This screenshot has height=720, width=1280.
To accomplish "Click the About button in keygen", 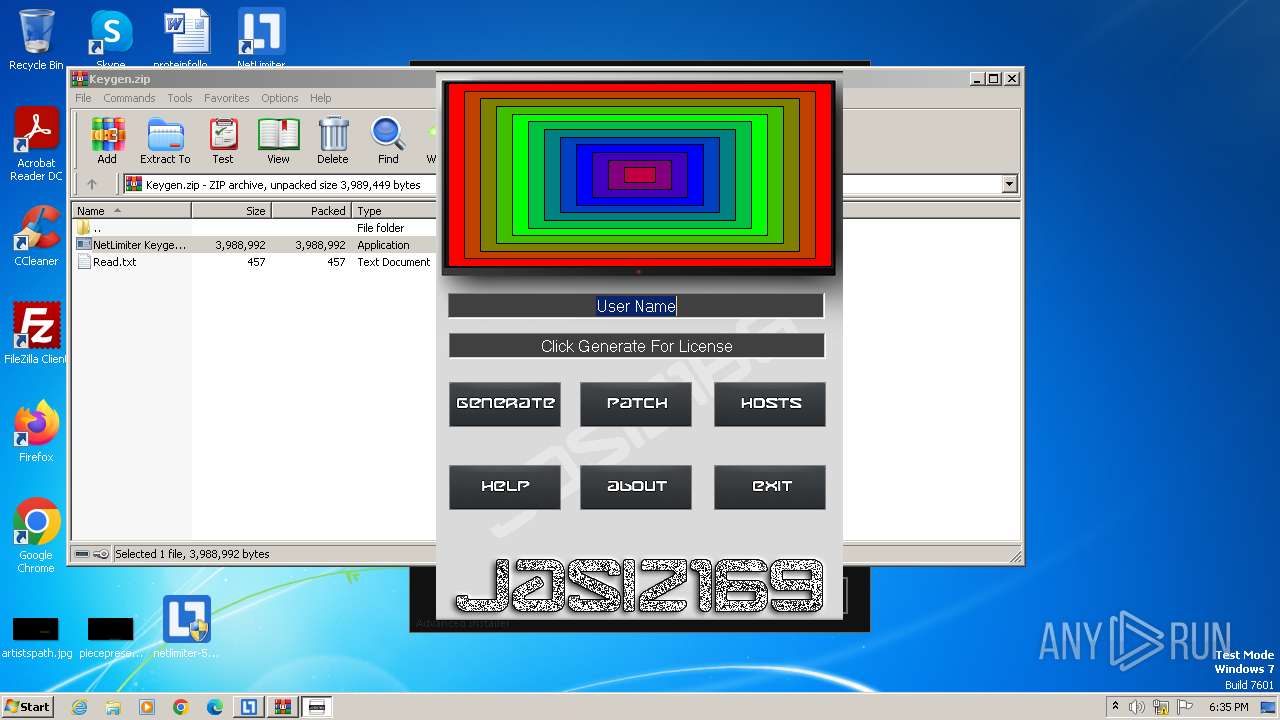I will point(636,487).
